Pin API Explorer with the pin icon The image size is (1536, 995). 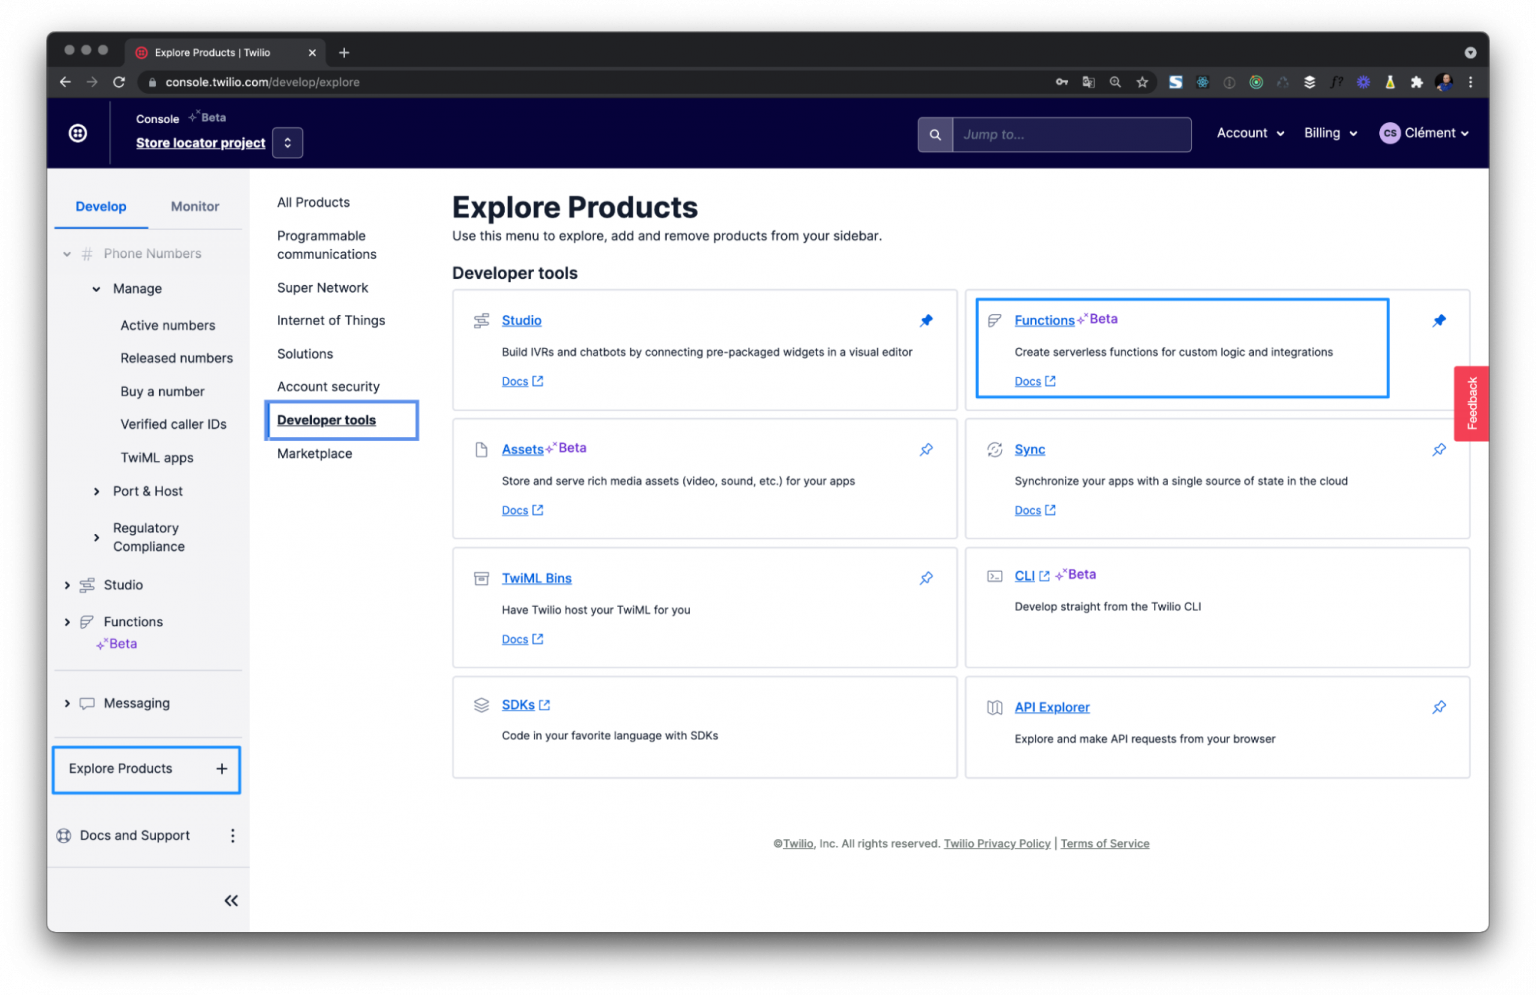[x=1438, y=707]
